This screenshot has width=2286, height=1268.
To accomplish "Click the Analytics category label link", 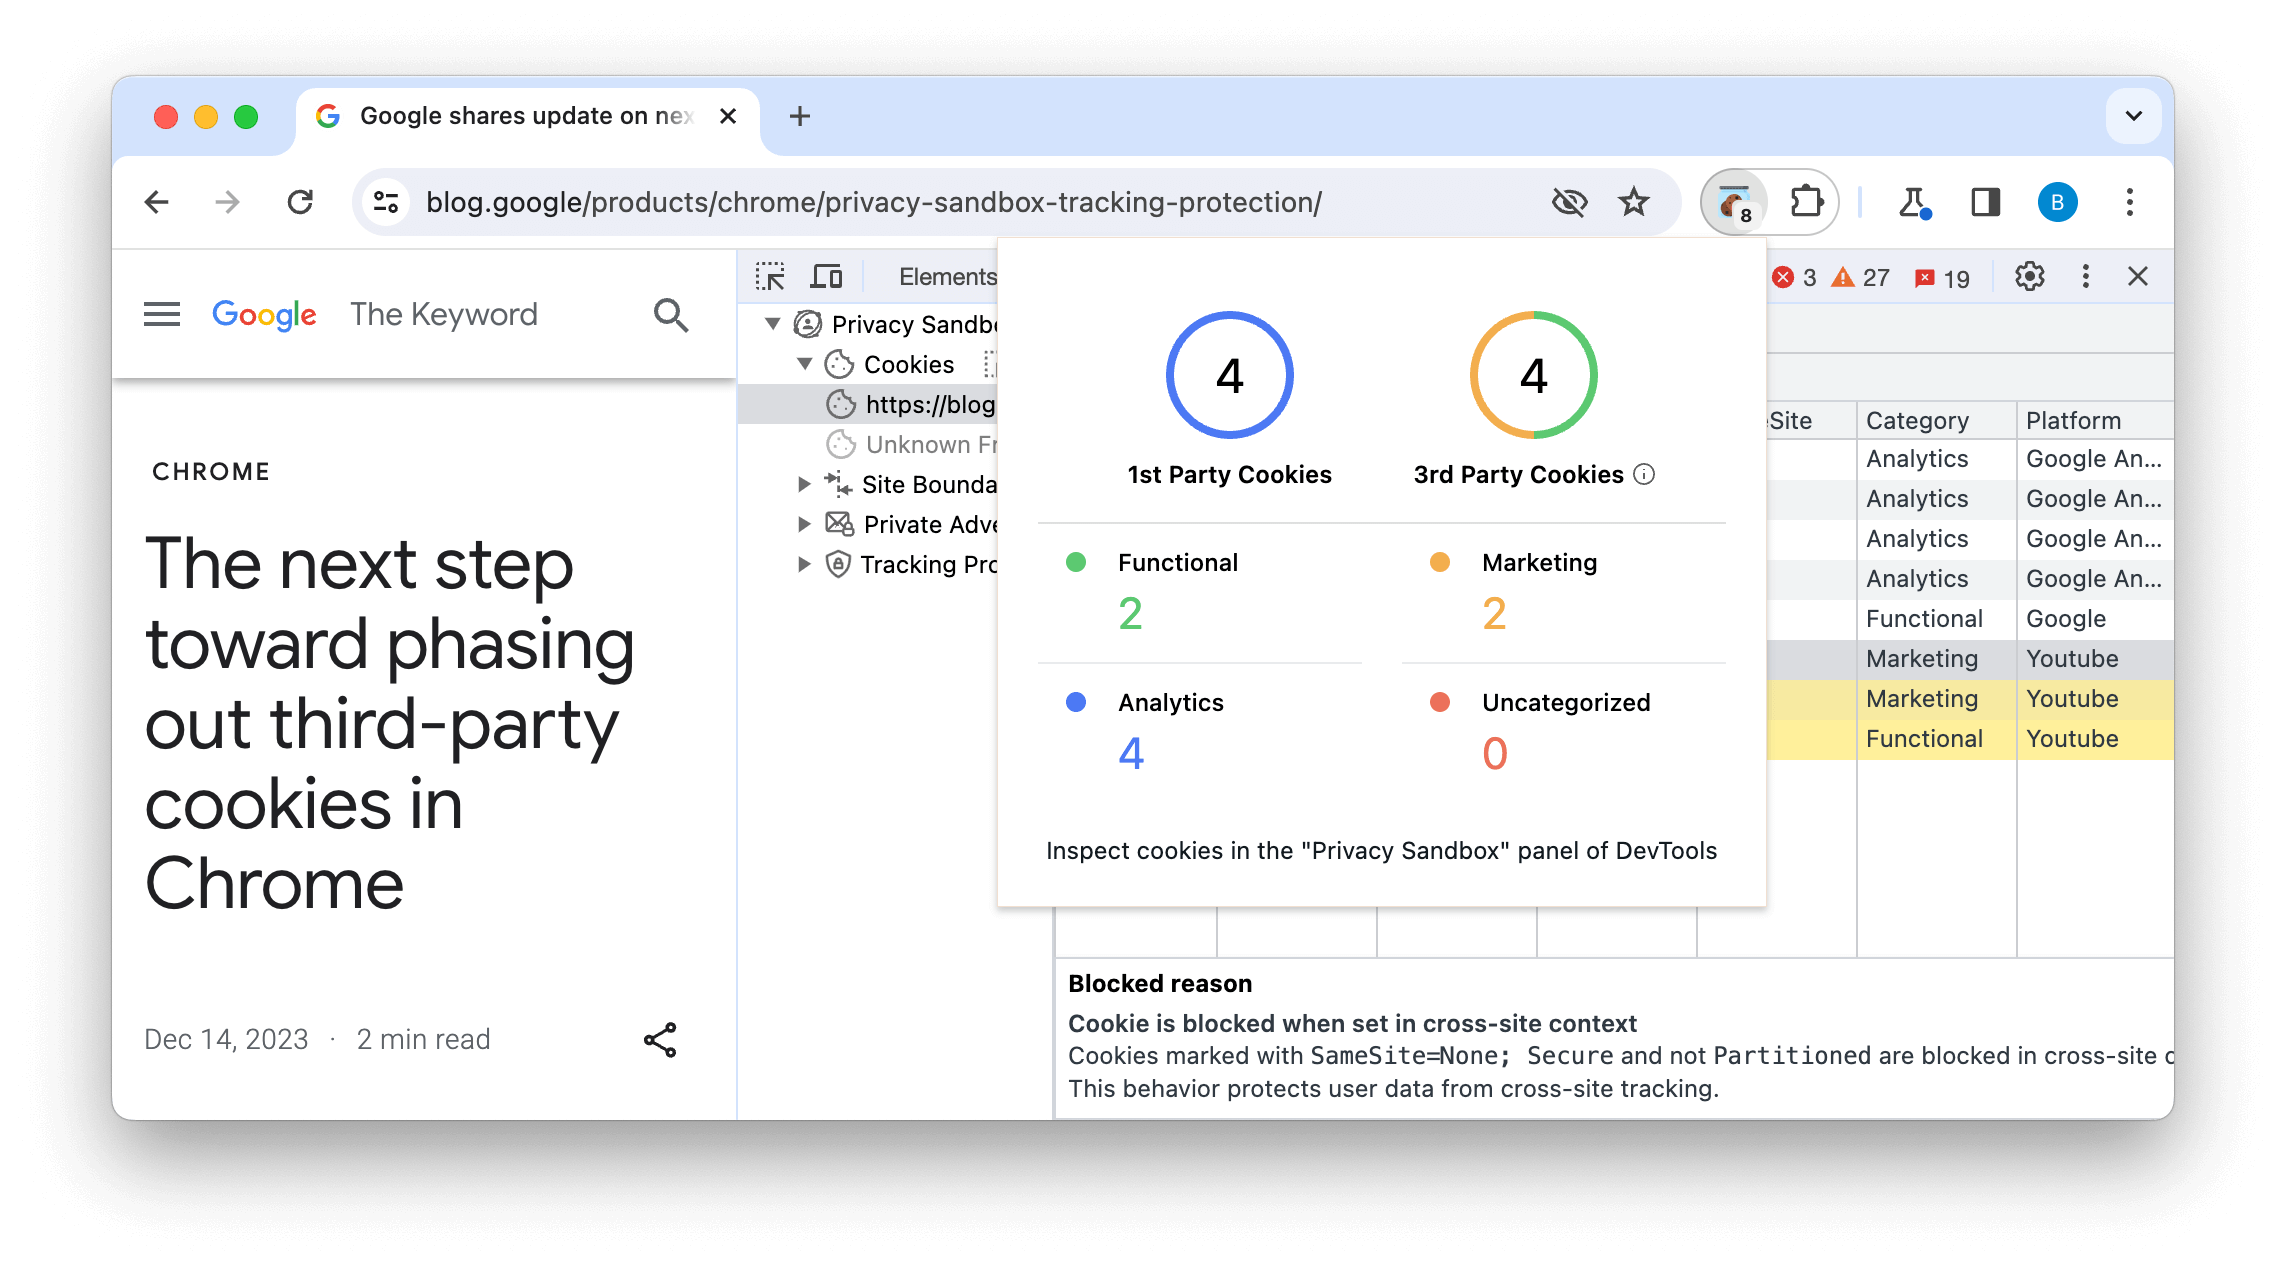I will click(1170, 703).
